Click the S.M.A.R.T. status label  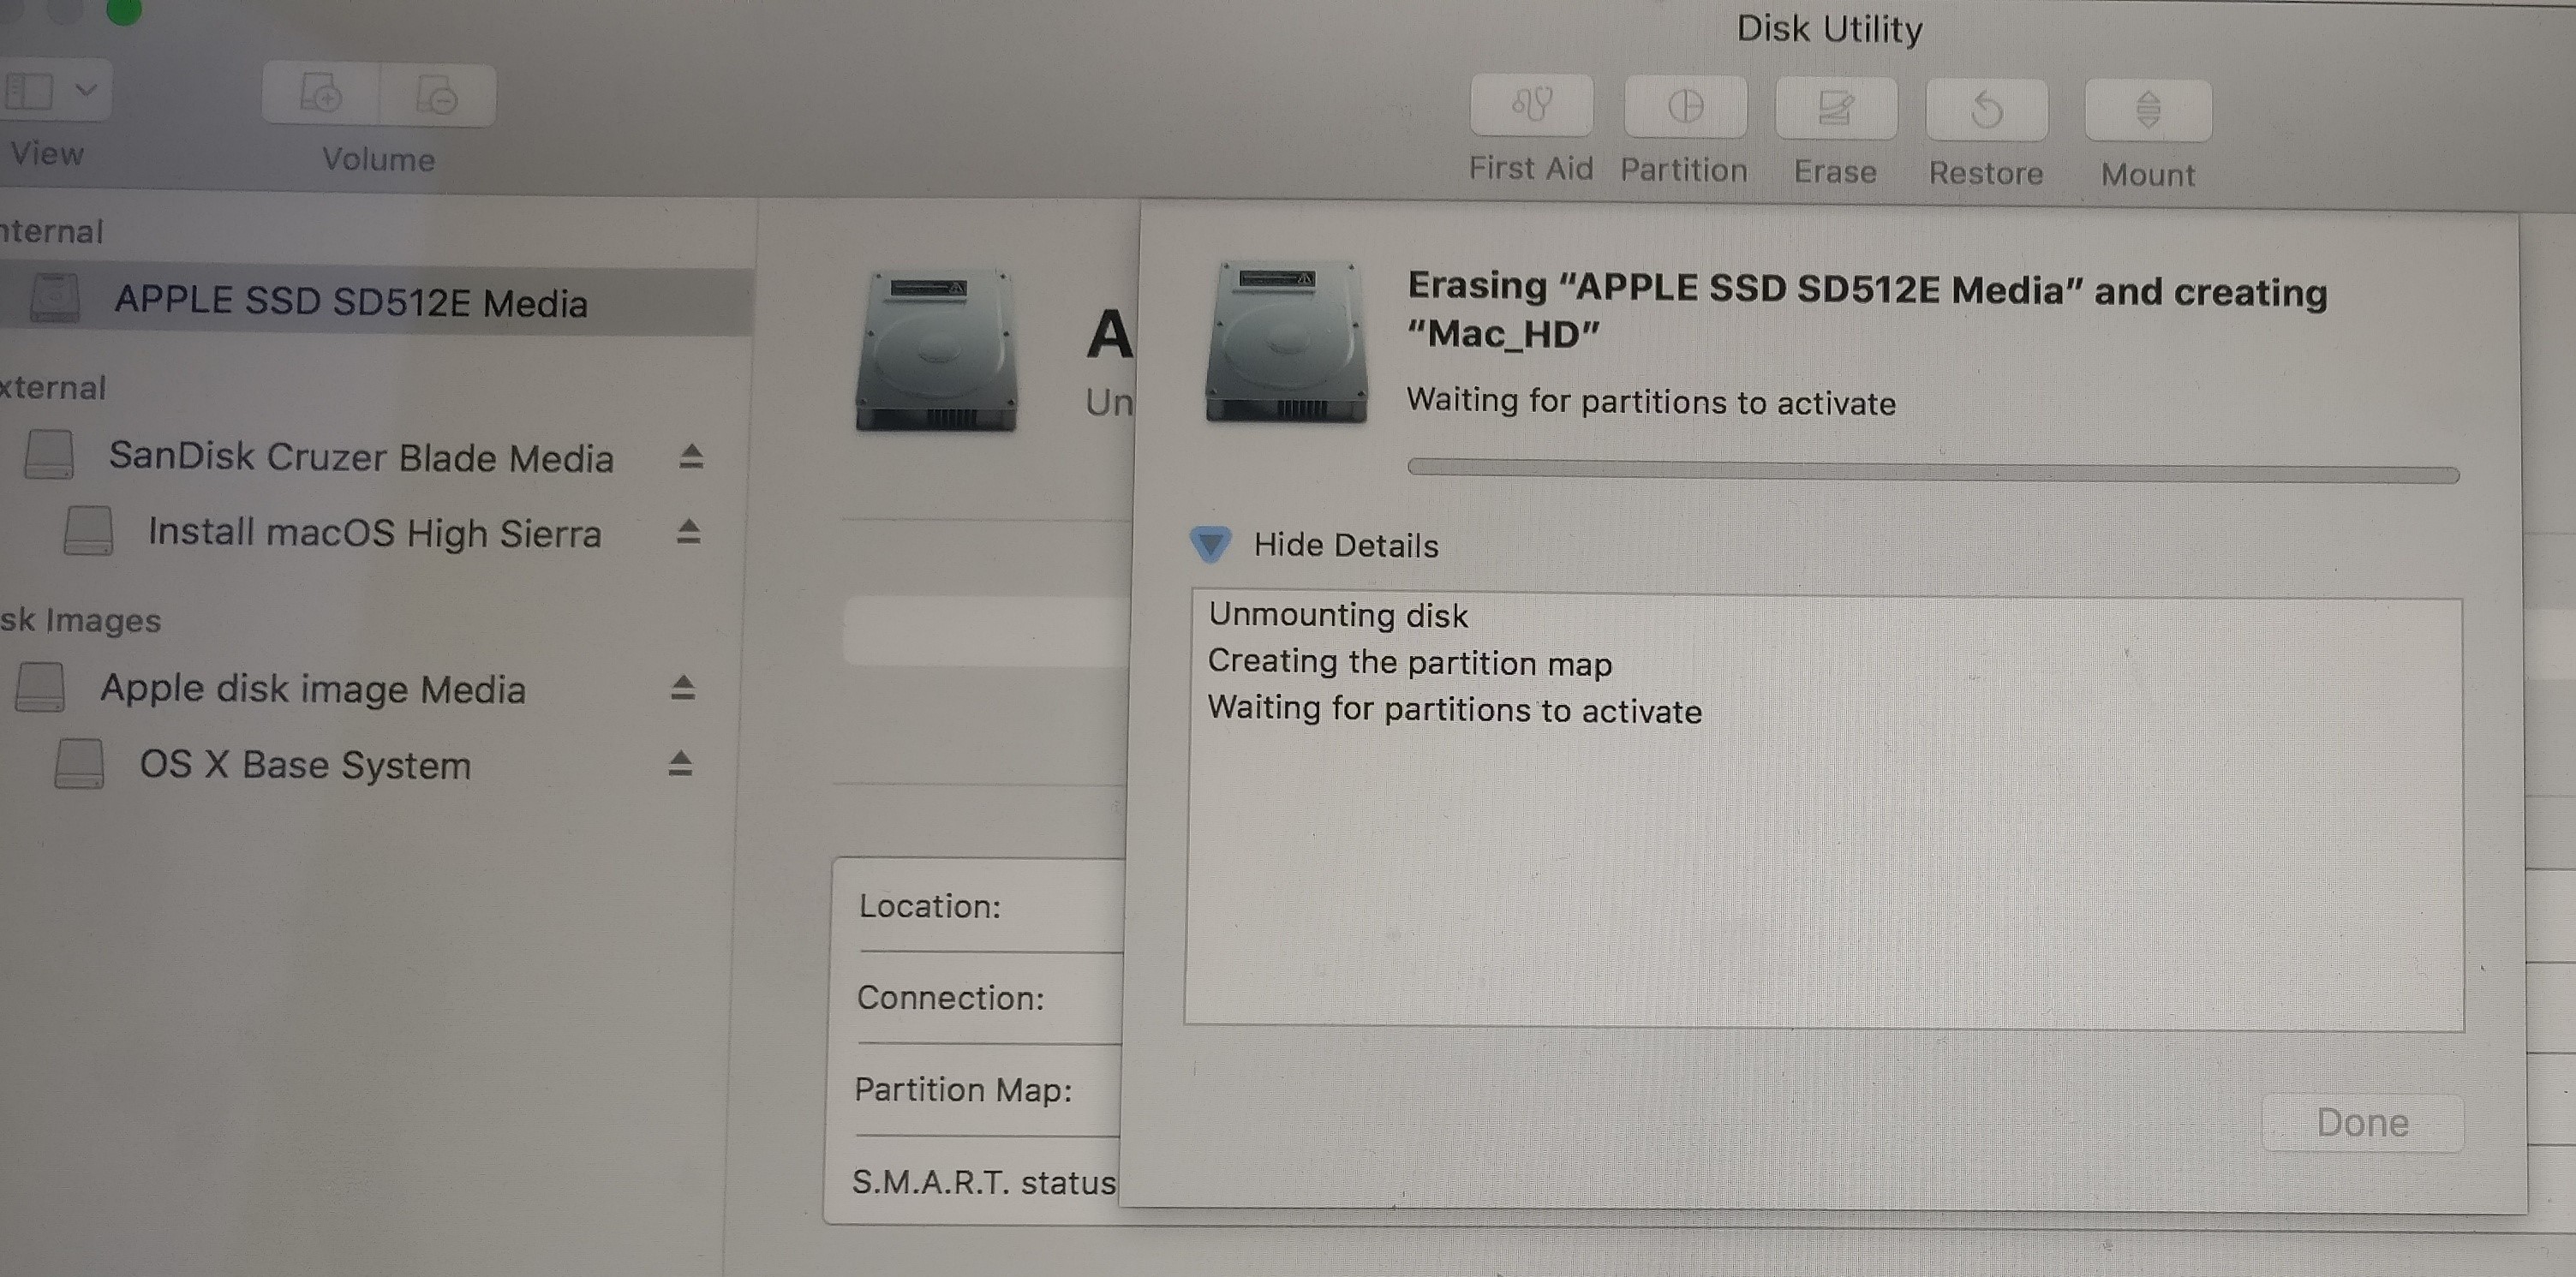coord(984,1182)
